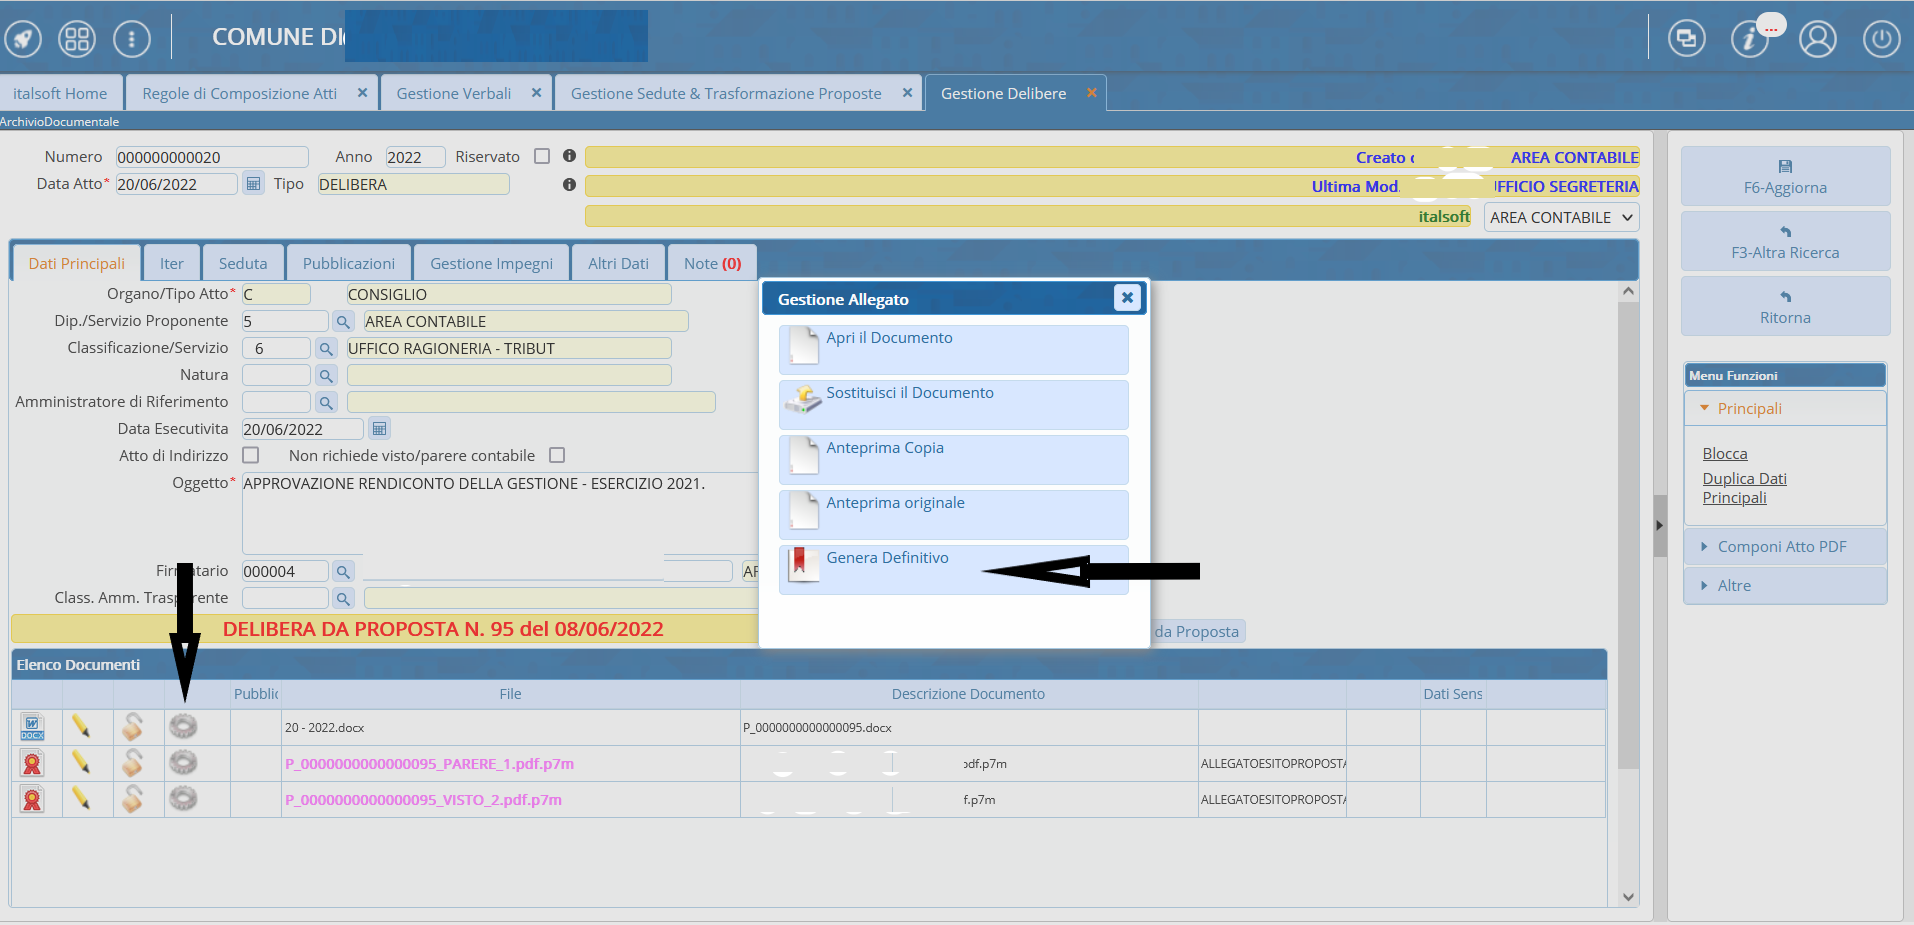Click the rocket launcher icon in header
This screenshot has width=1914, height=925.
click(23, 39)
